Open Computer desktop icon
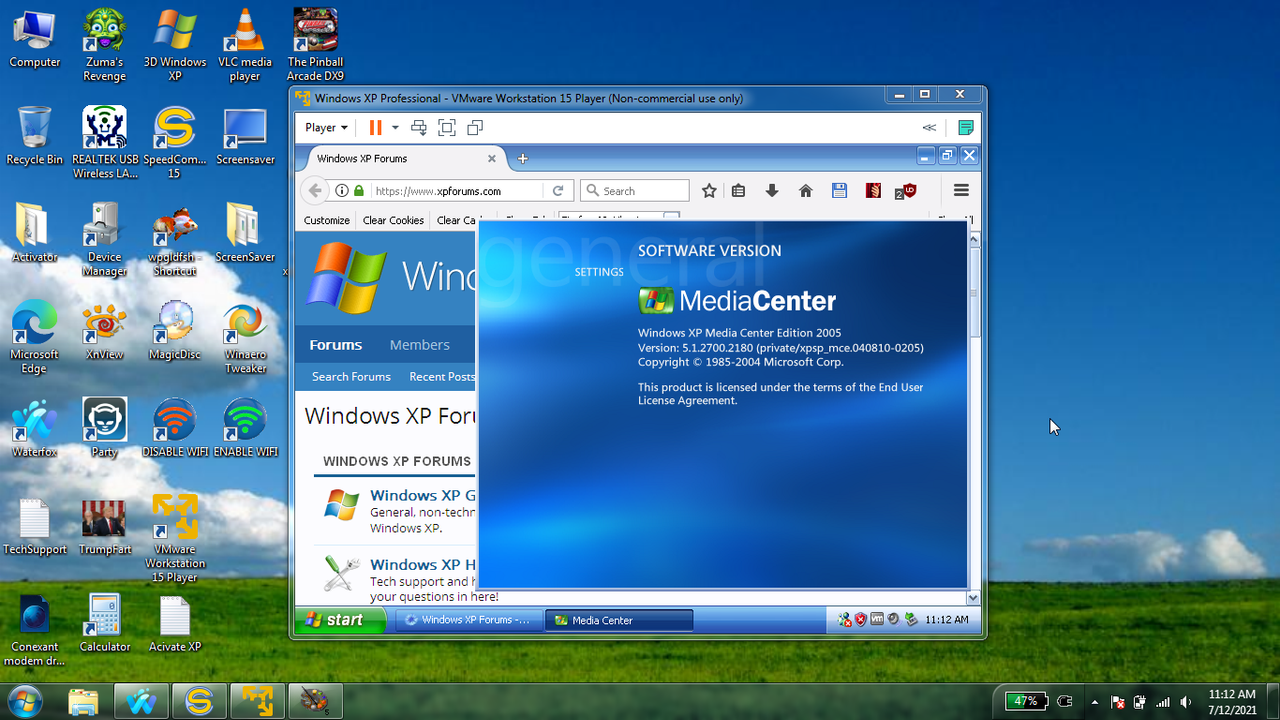This screenshot has width=1280, height=720. click(35, 40)
